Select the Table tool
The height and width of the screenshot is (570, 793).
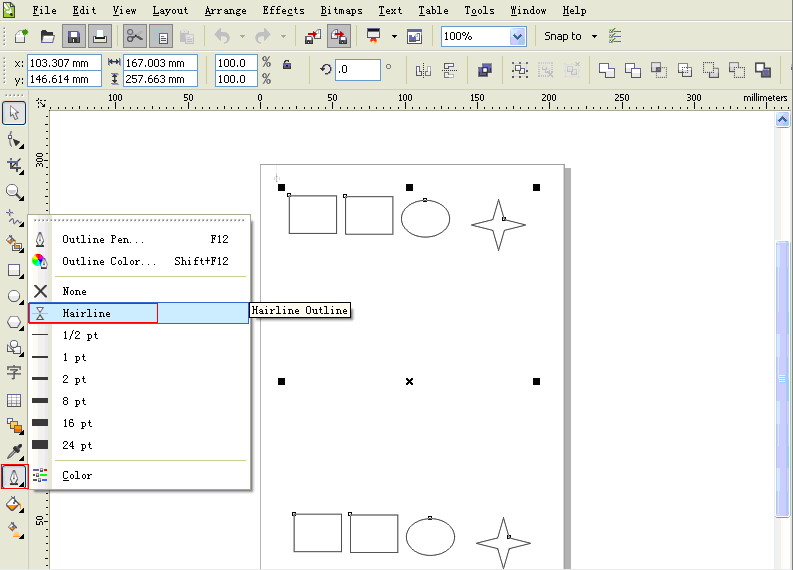coord(14,400)
